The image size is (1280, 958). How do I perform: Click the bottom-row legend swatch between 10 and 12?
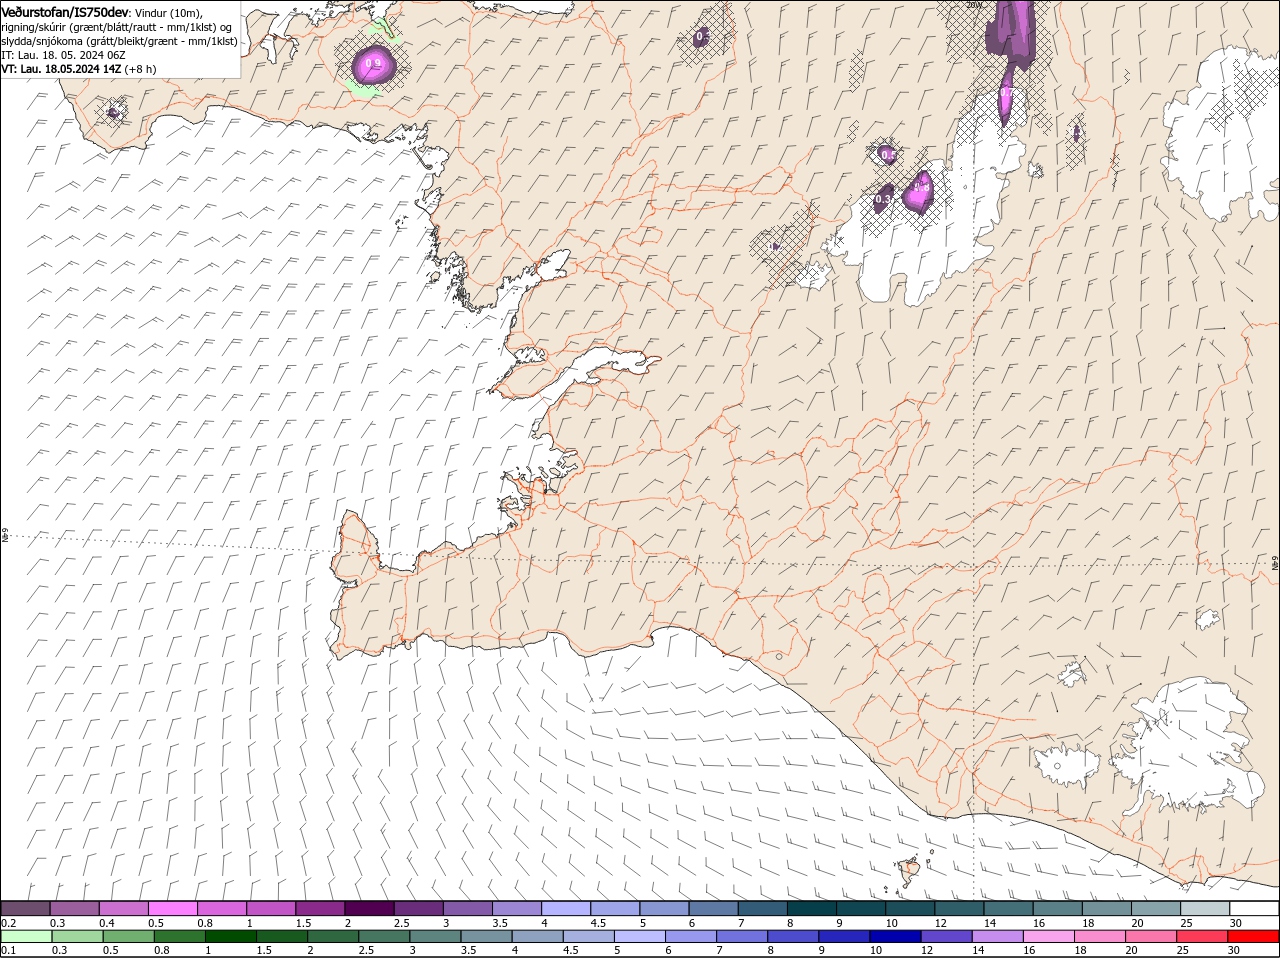[895, 936]
